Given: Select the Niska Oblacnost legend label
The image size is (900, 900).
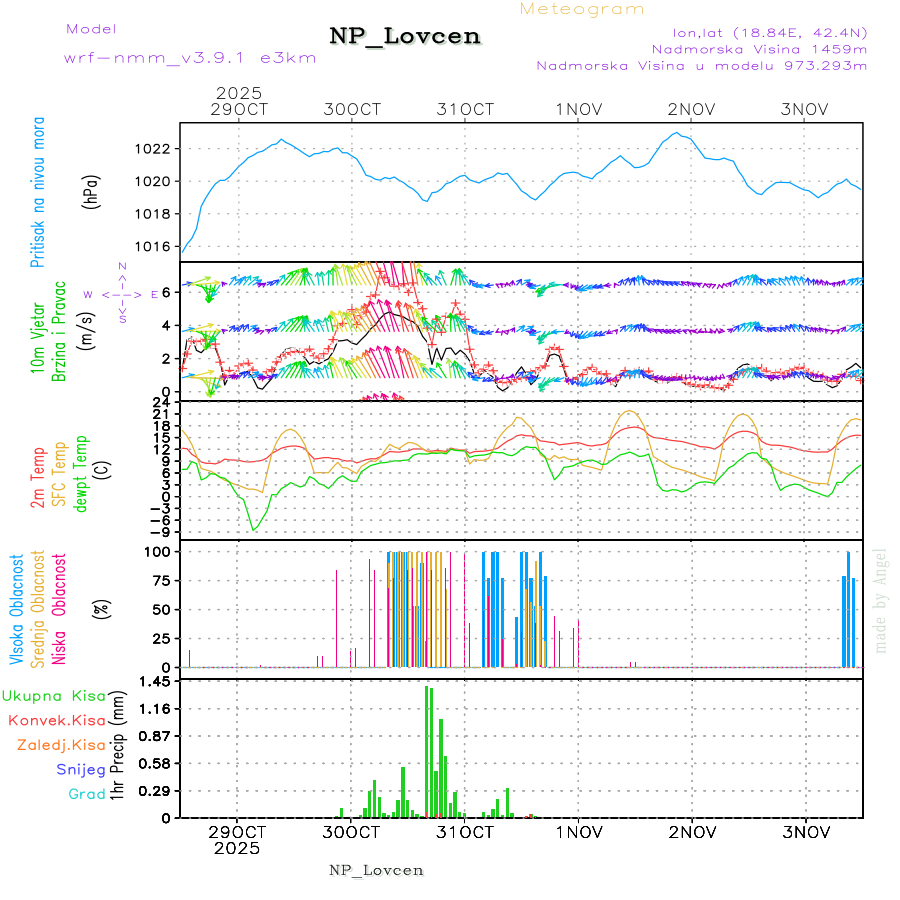Looking at the screenshot, I should pos(60,608).
